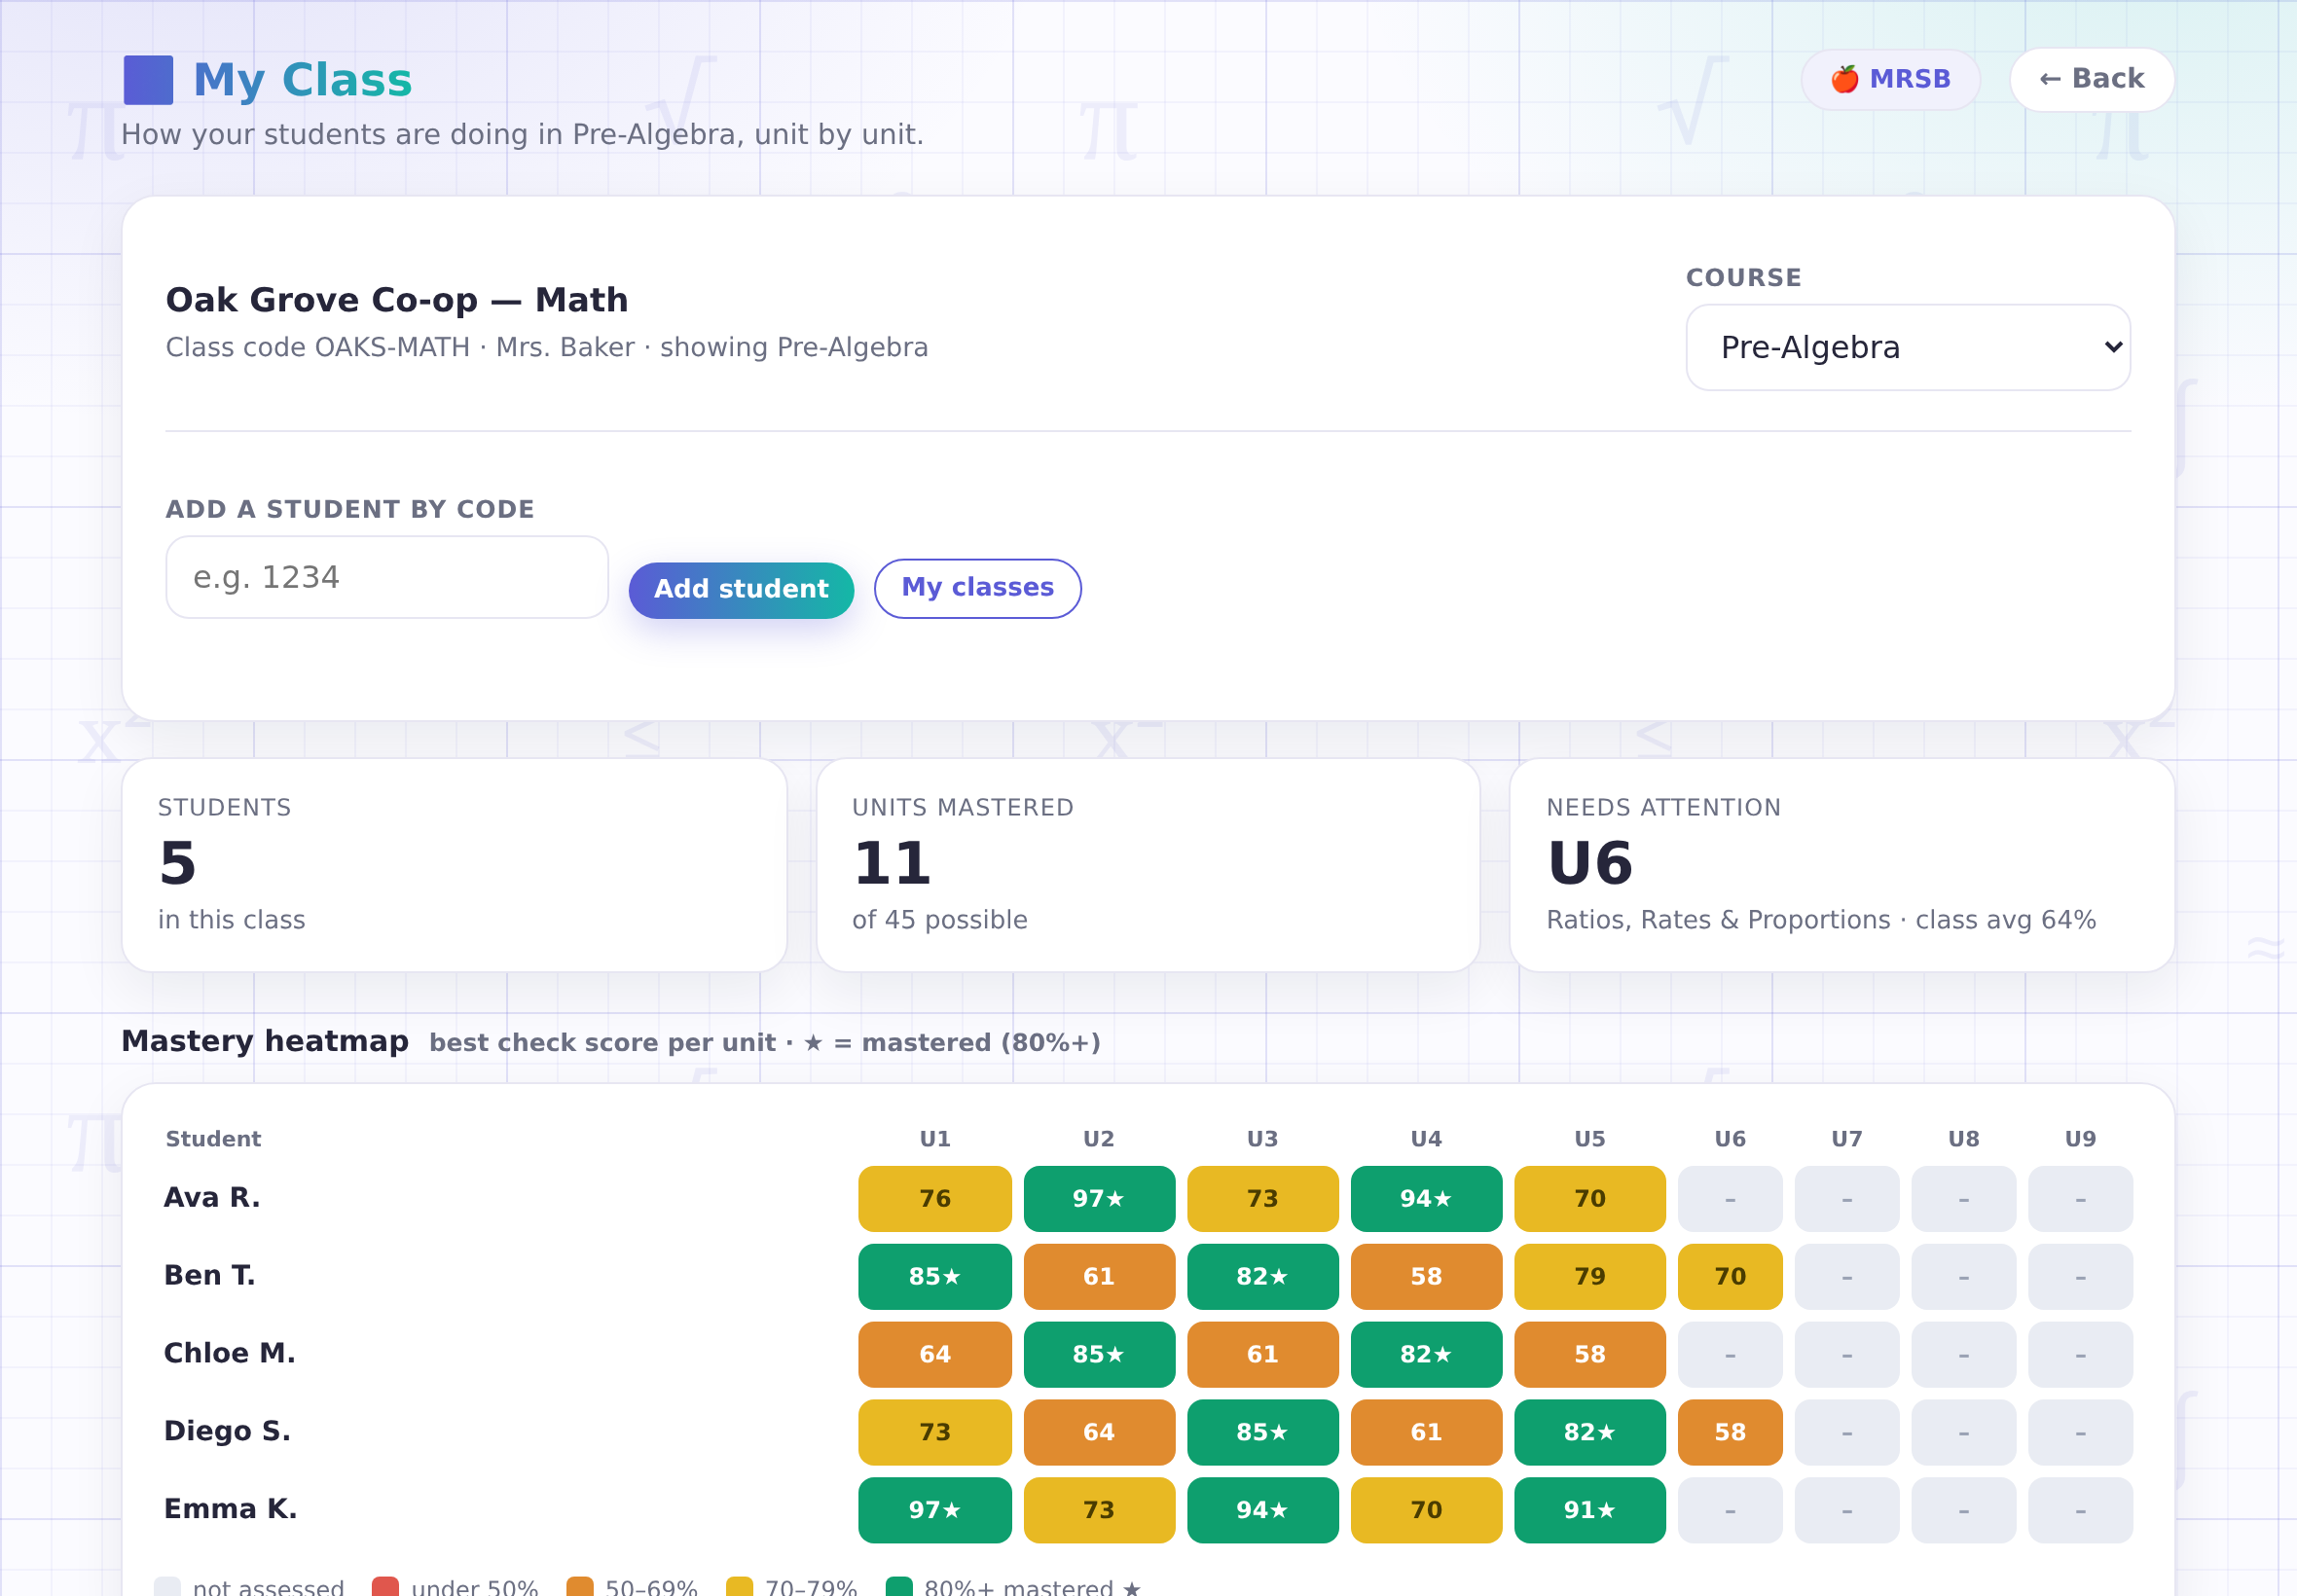Screen dimensions: 2297x1596
Task: Open My classes
Action: (x=978, y=588)
